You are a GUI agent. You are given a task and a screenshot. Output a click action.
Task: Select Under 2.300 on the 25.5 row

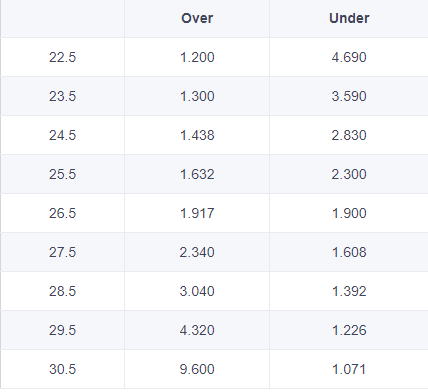(x=349, y=174)
